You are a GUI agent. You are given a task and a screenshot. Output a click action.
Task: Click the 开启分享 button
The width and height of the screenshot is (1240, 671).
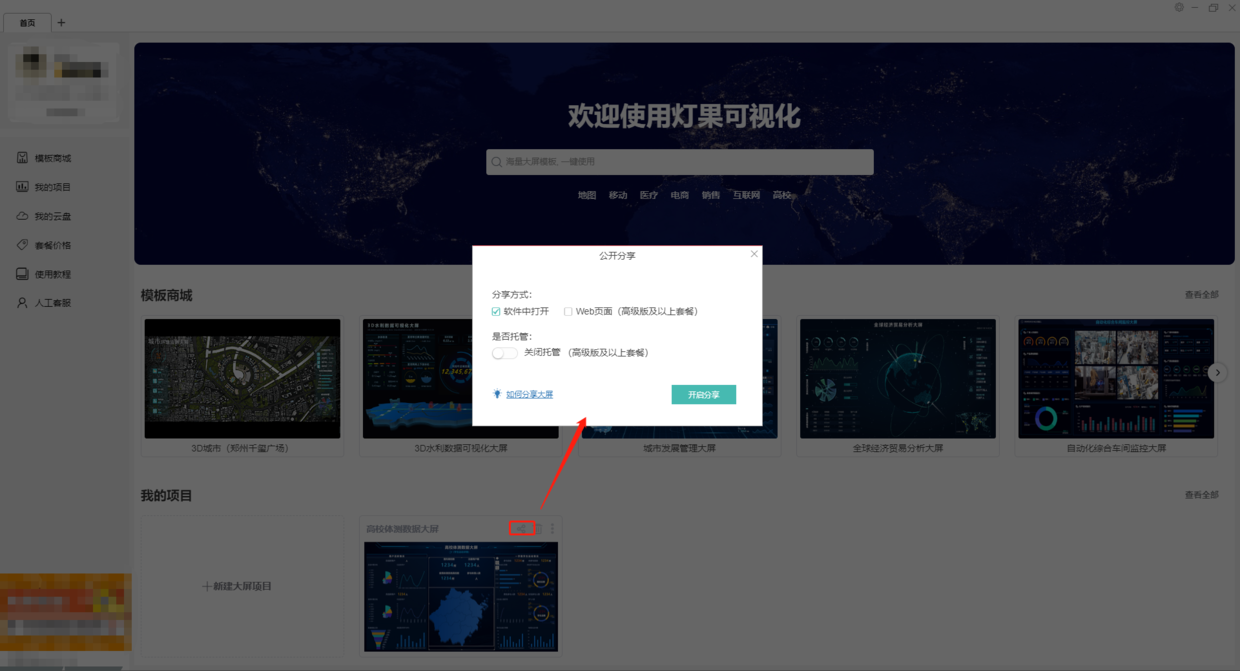pos(704,395)
